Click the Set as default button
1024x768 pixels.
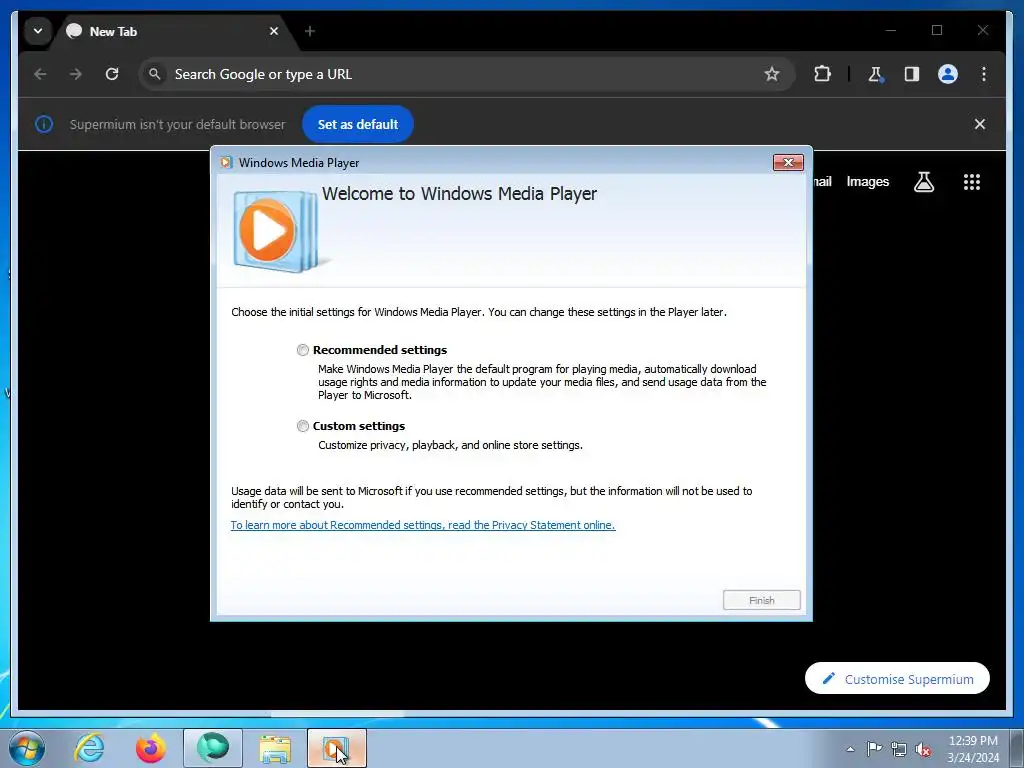(x=357, y=124)
